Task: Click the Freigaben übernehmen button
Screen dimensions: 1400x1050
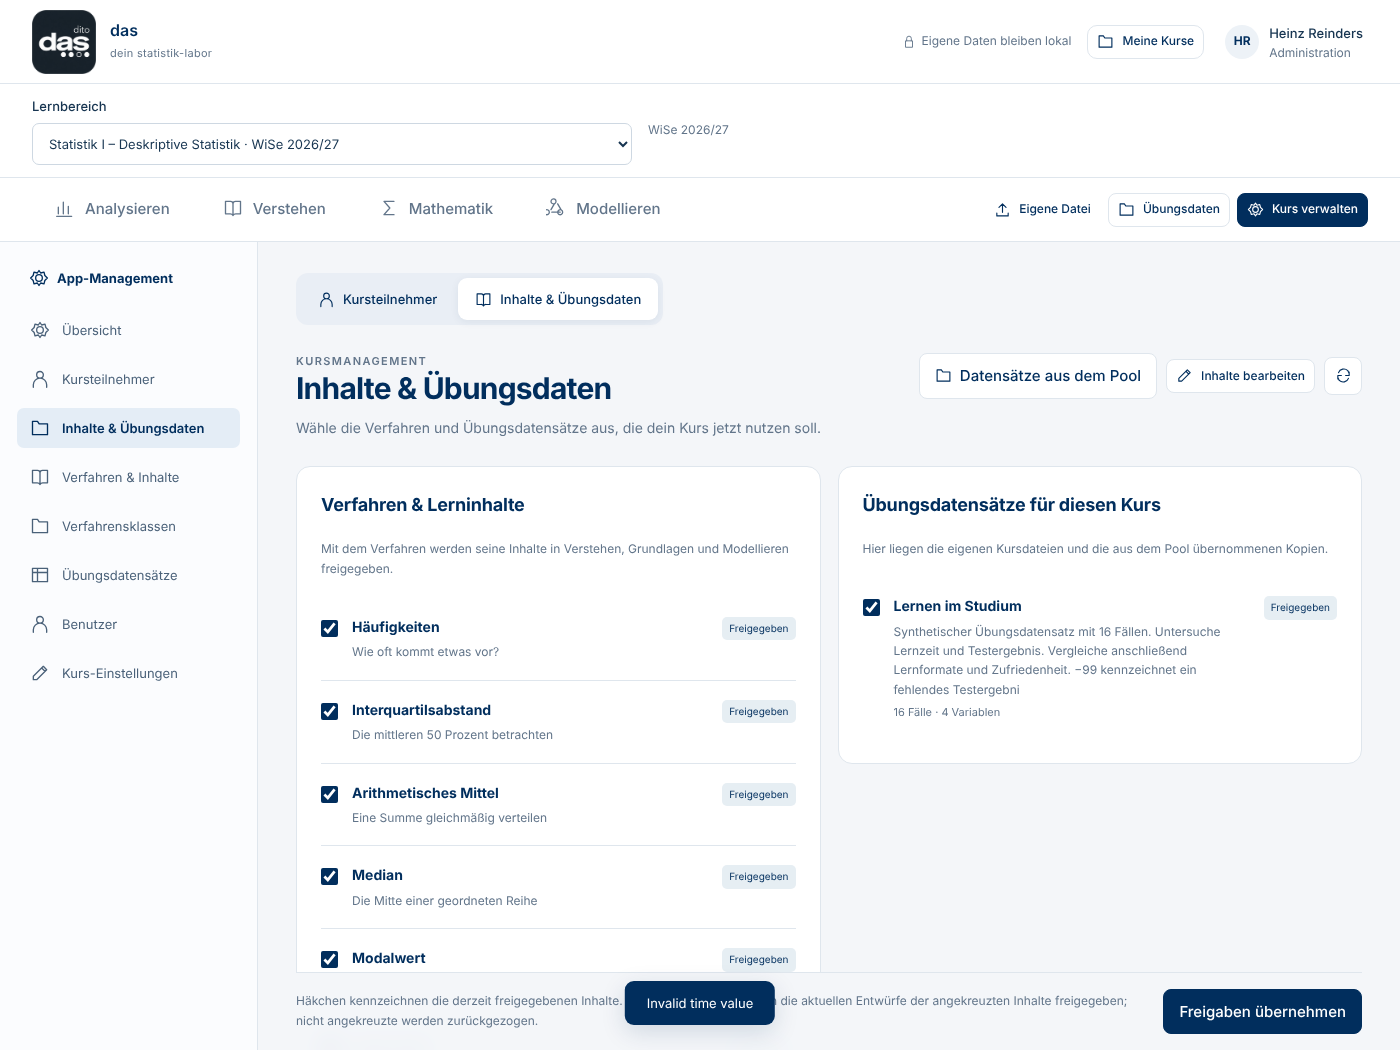Action: tap(1262, 1011)
